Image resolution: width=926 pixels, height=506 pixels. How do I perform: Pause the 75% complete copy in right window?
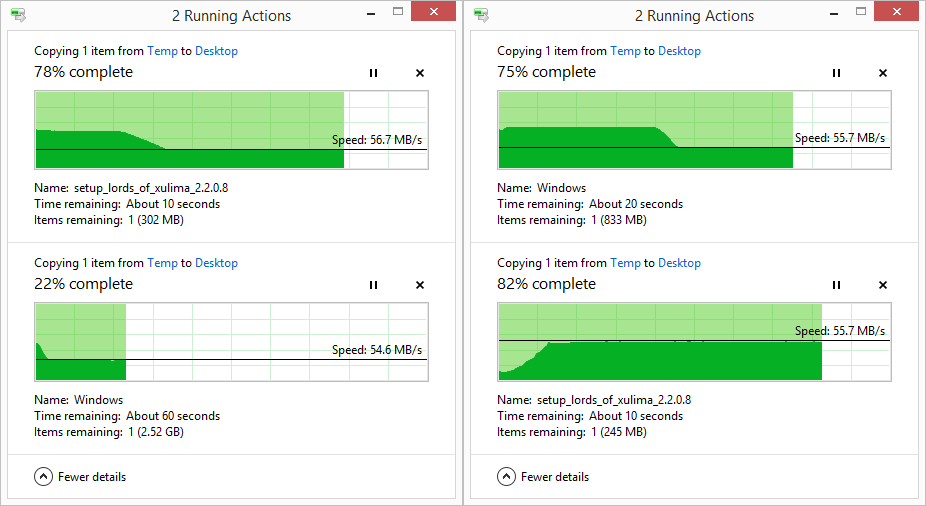[x=836, y=73]
